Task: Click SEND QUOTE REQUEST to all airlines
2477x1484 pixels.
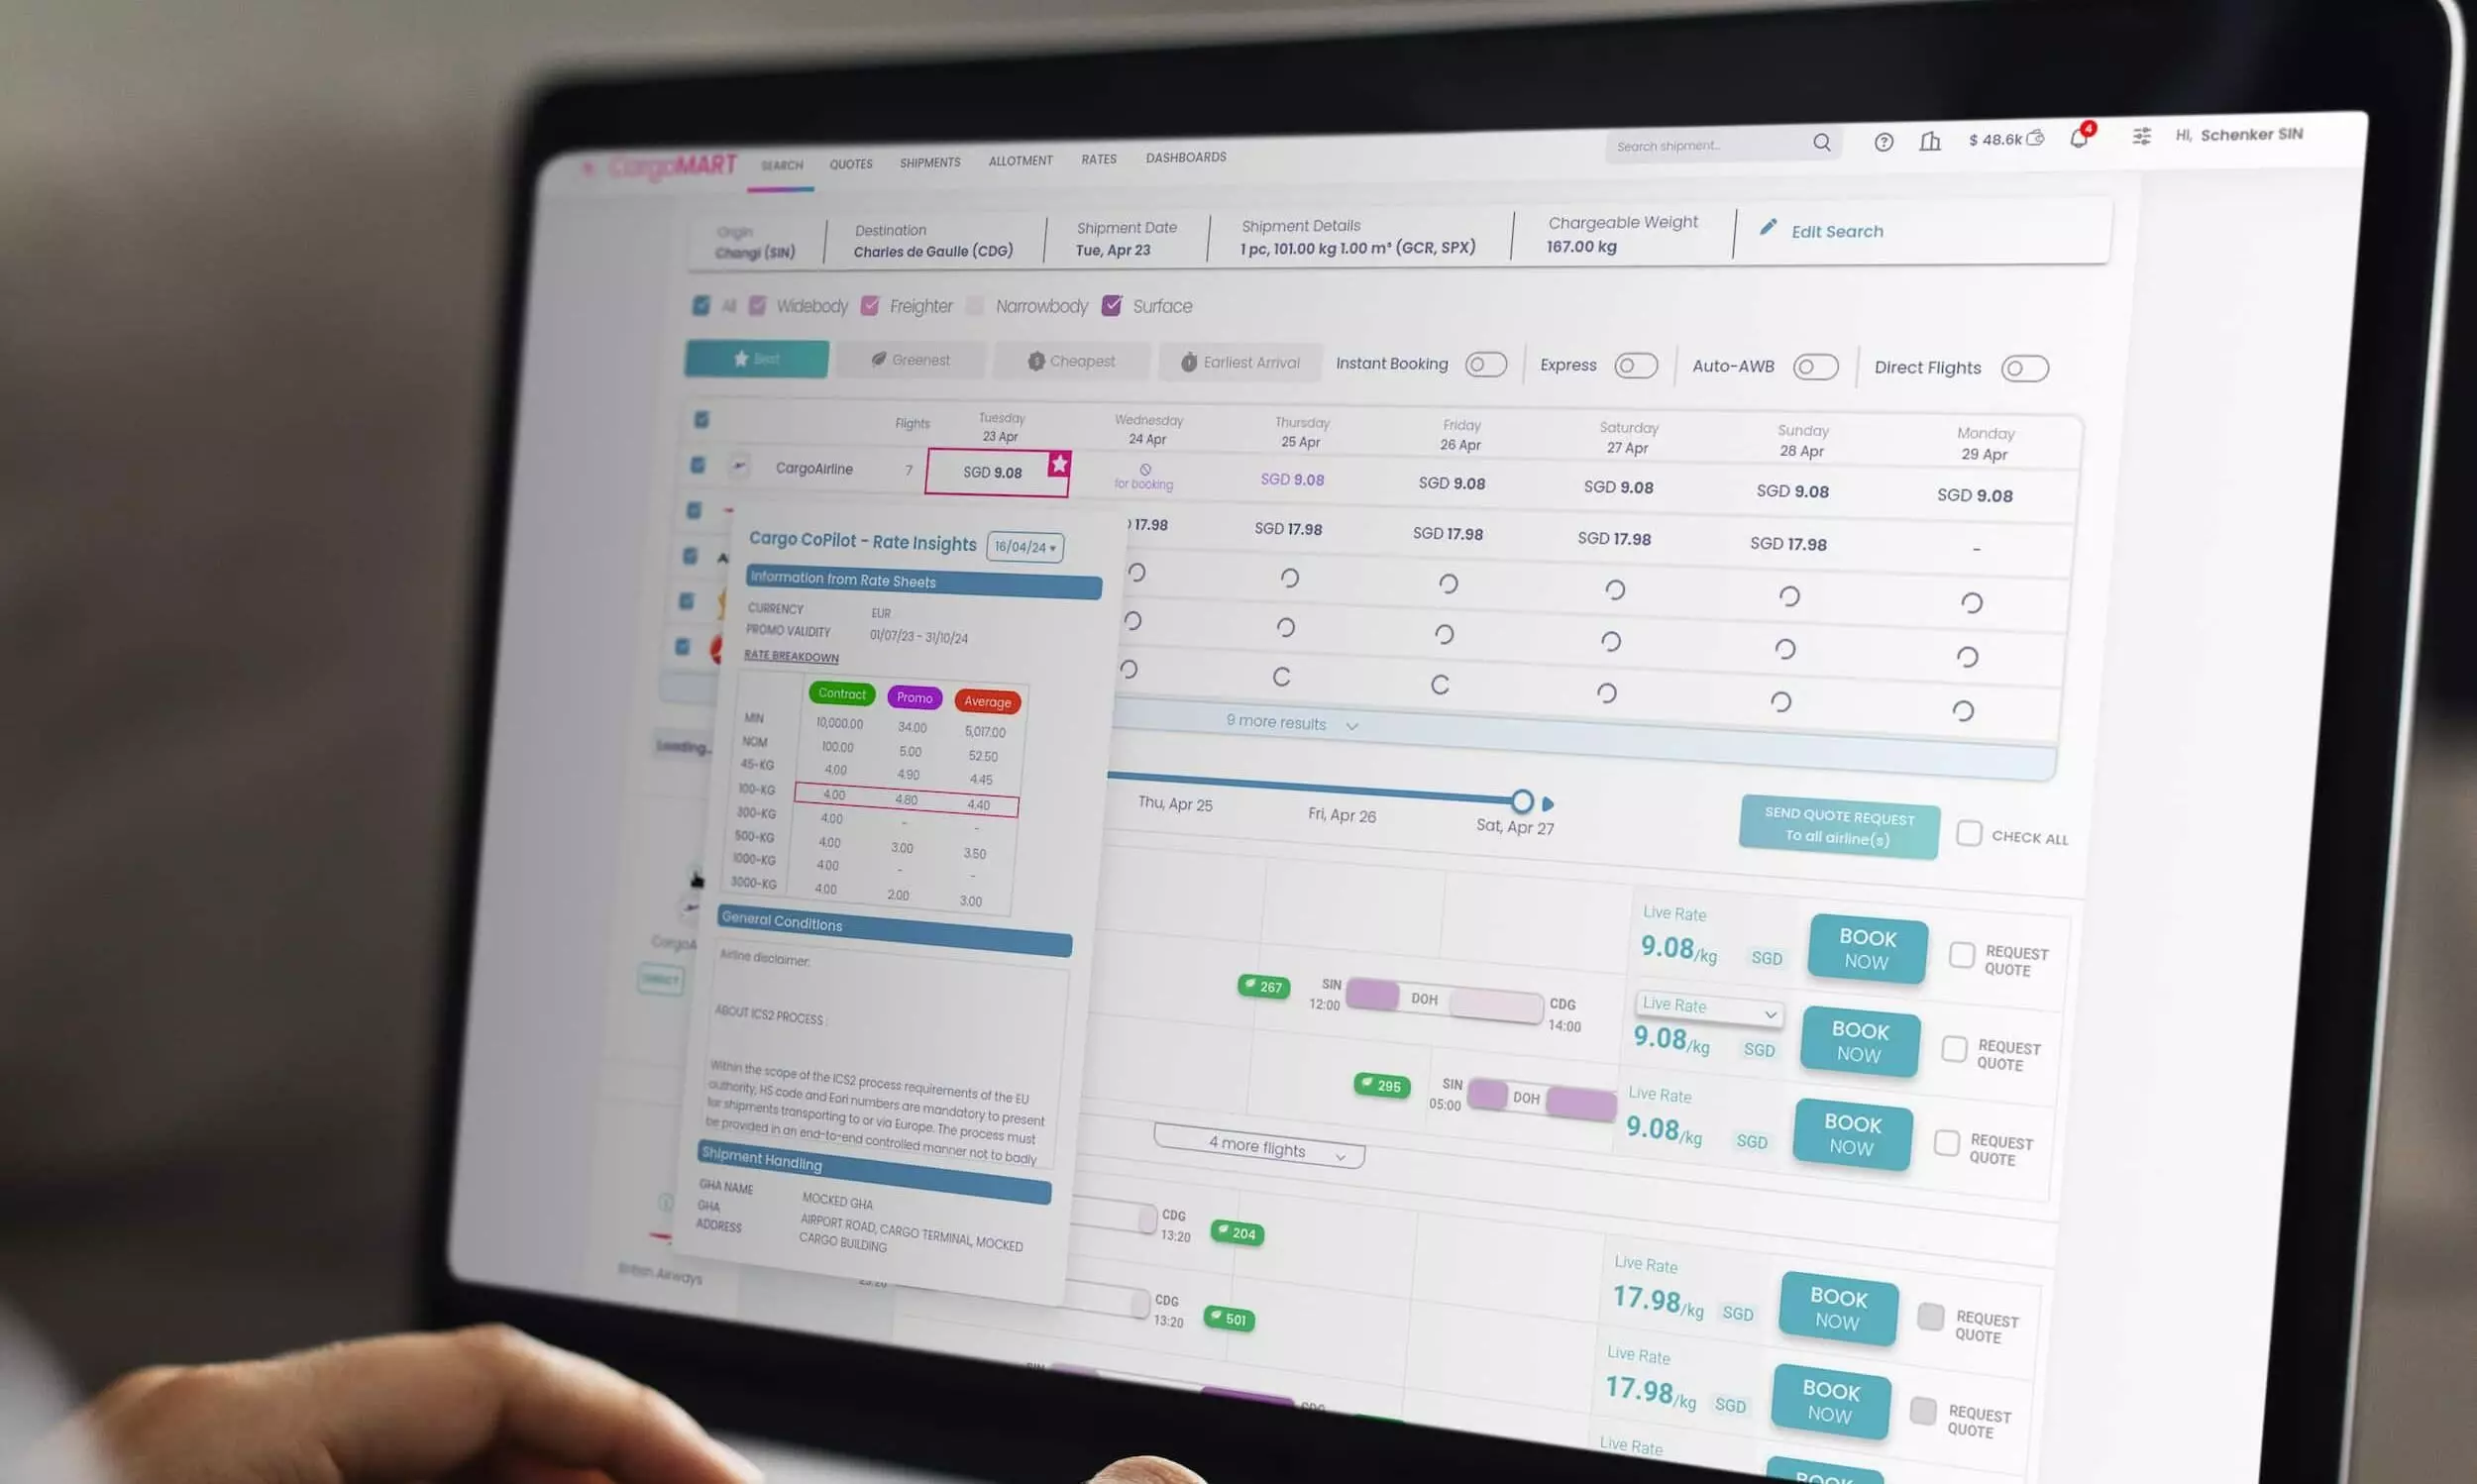Action: [1837, 825]
